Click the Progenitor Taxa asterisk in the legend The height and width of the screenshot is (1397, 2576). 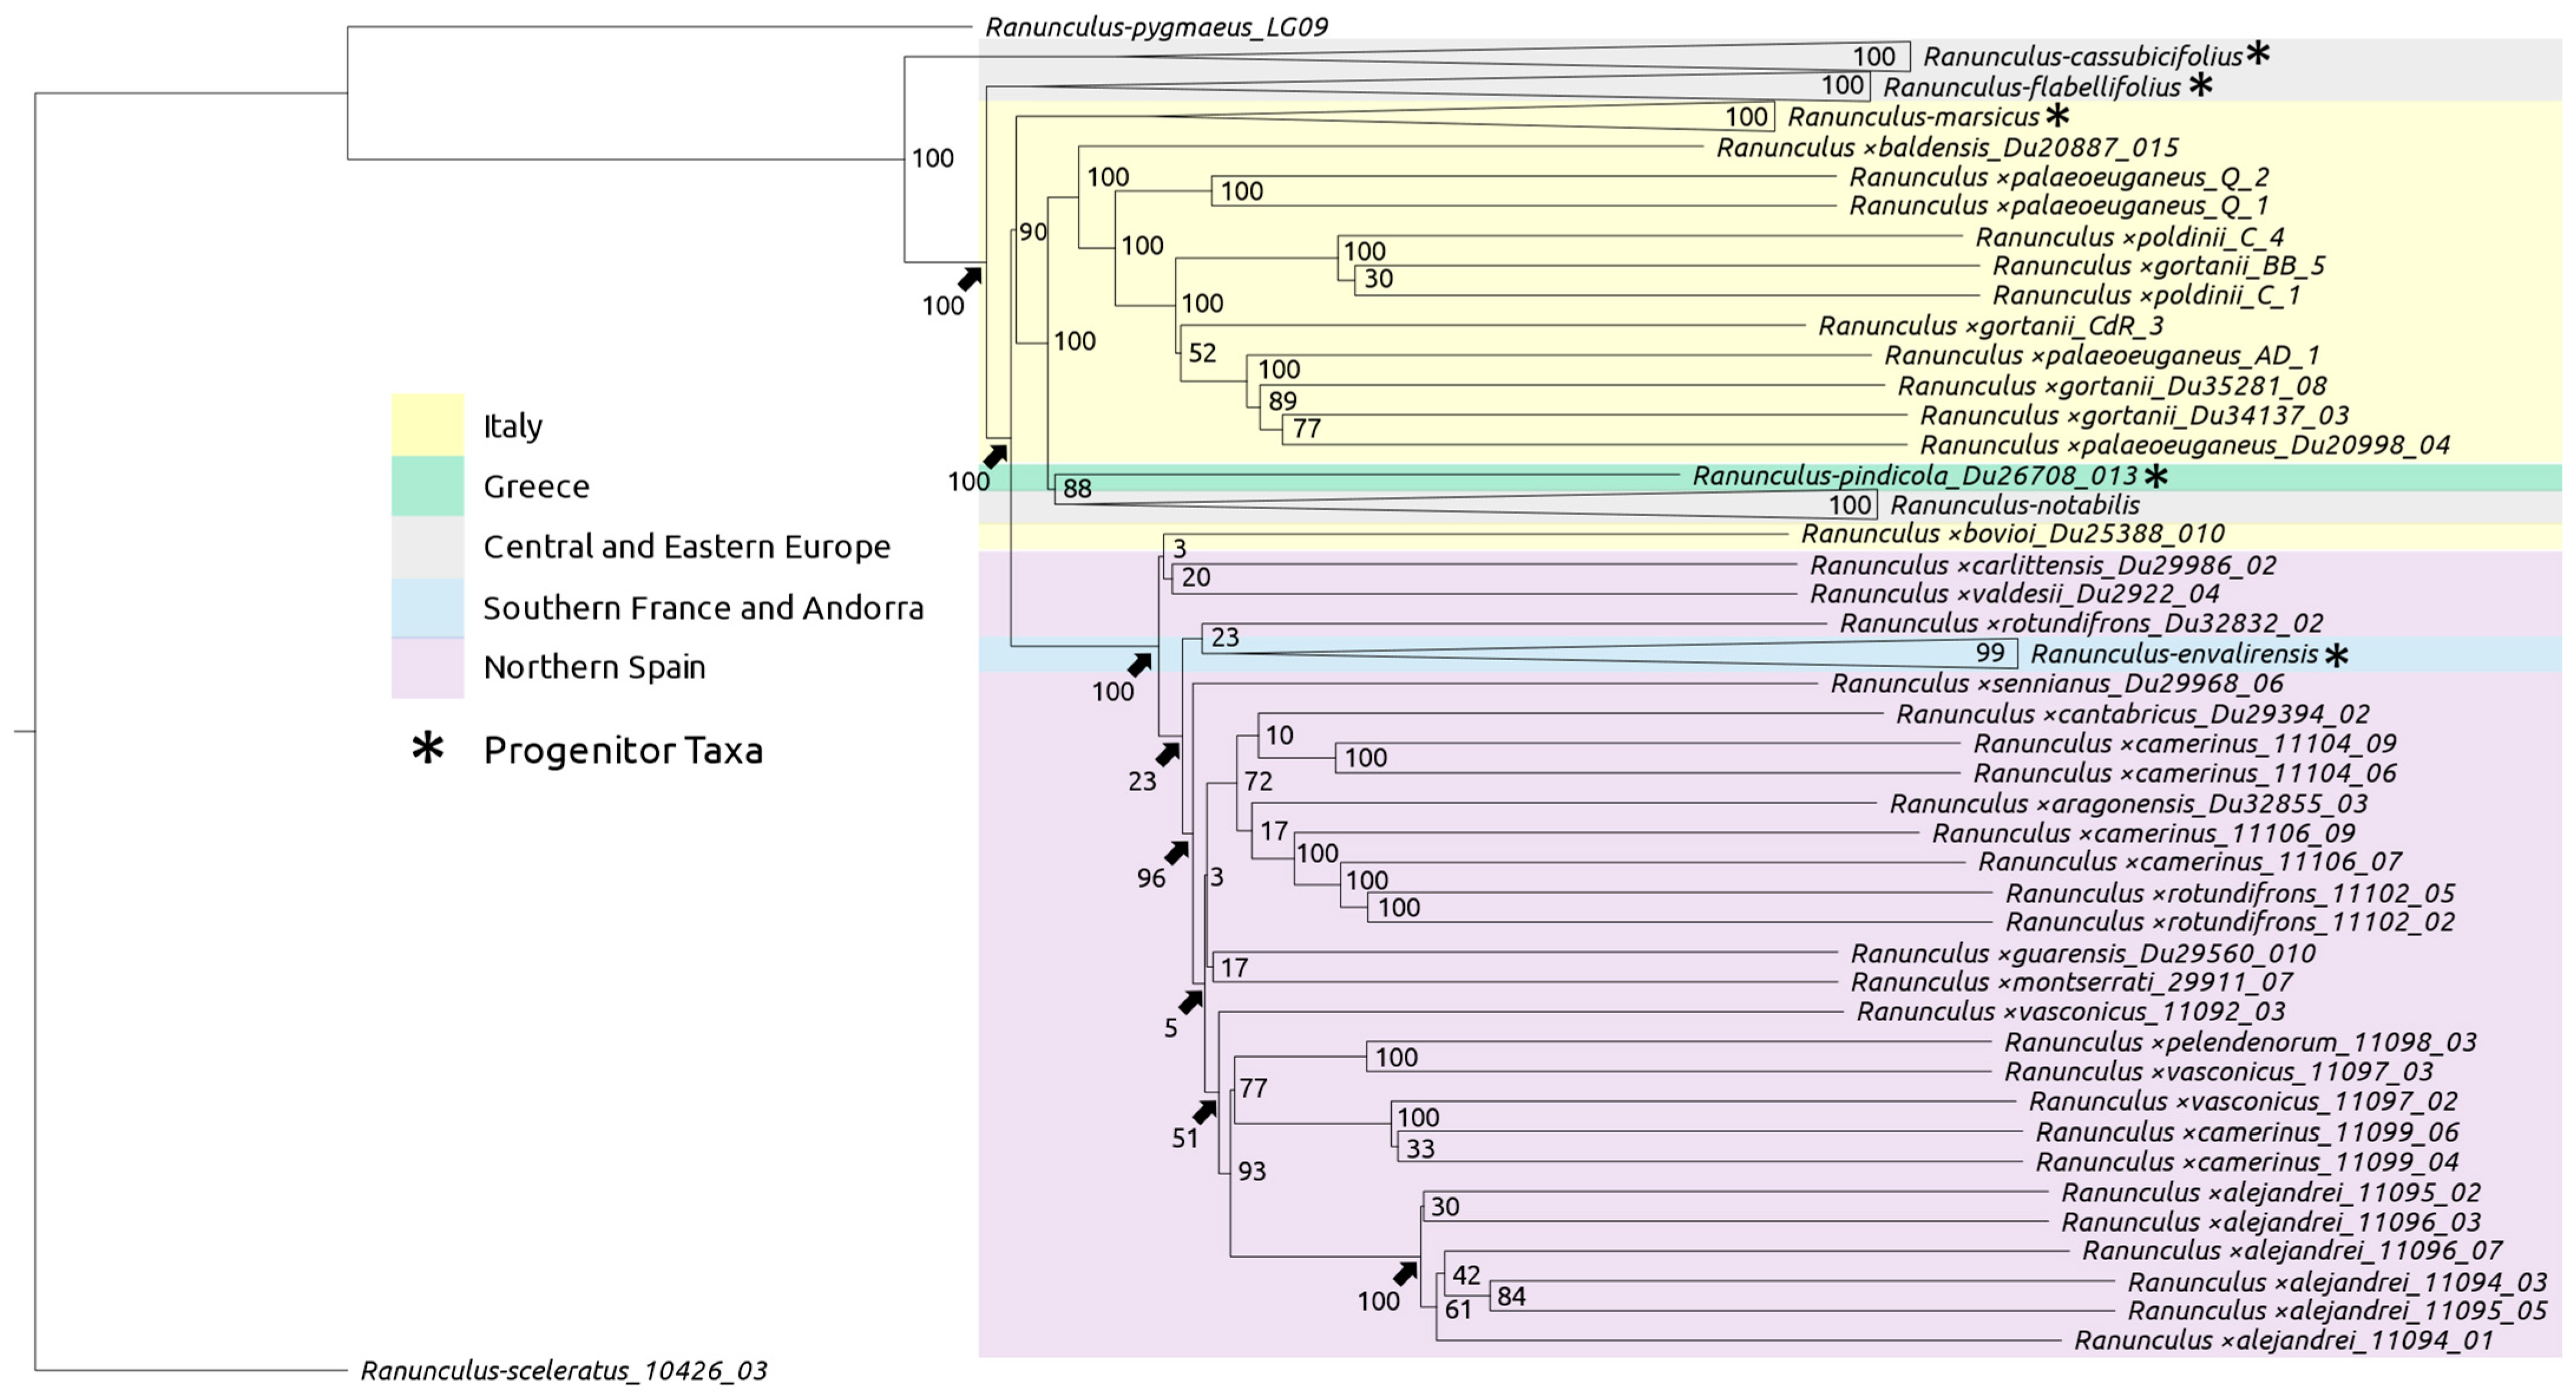428,748
